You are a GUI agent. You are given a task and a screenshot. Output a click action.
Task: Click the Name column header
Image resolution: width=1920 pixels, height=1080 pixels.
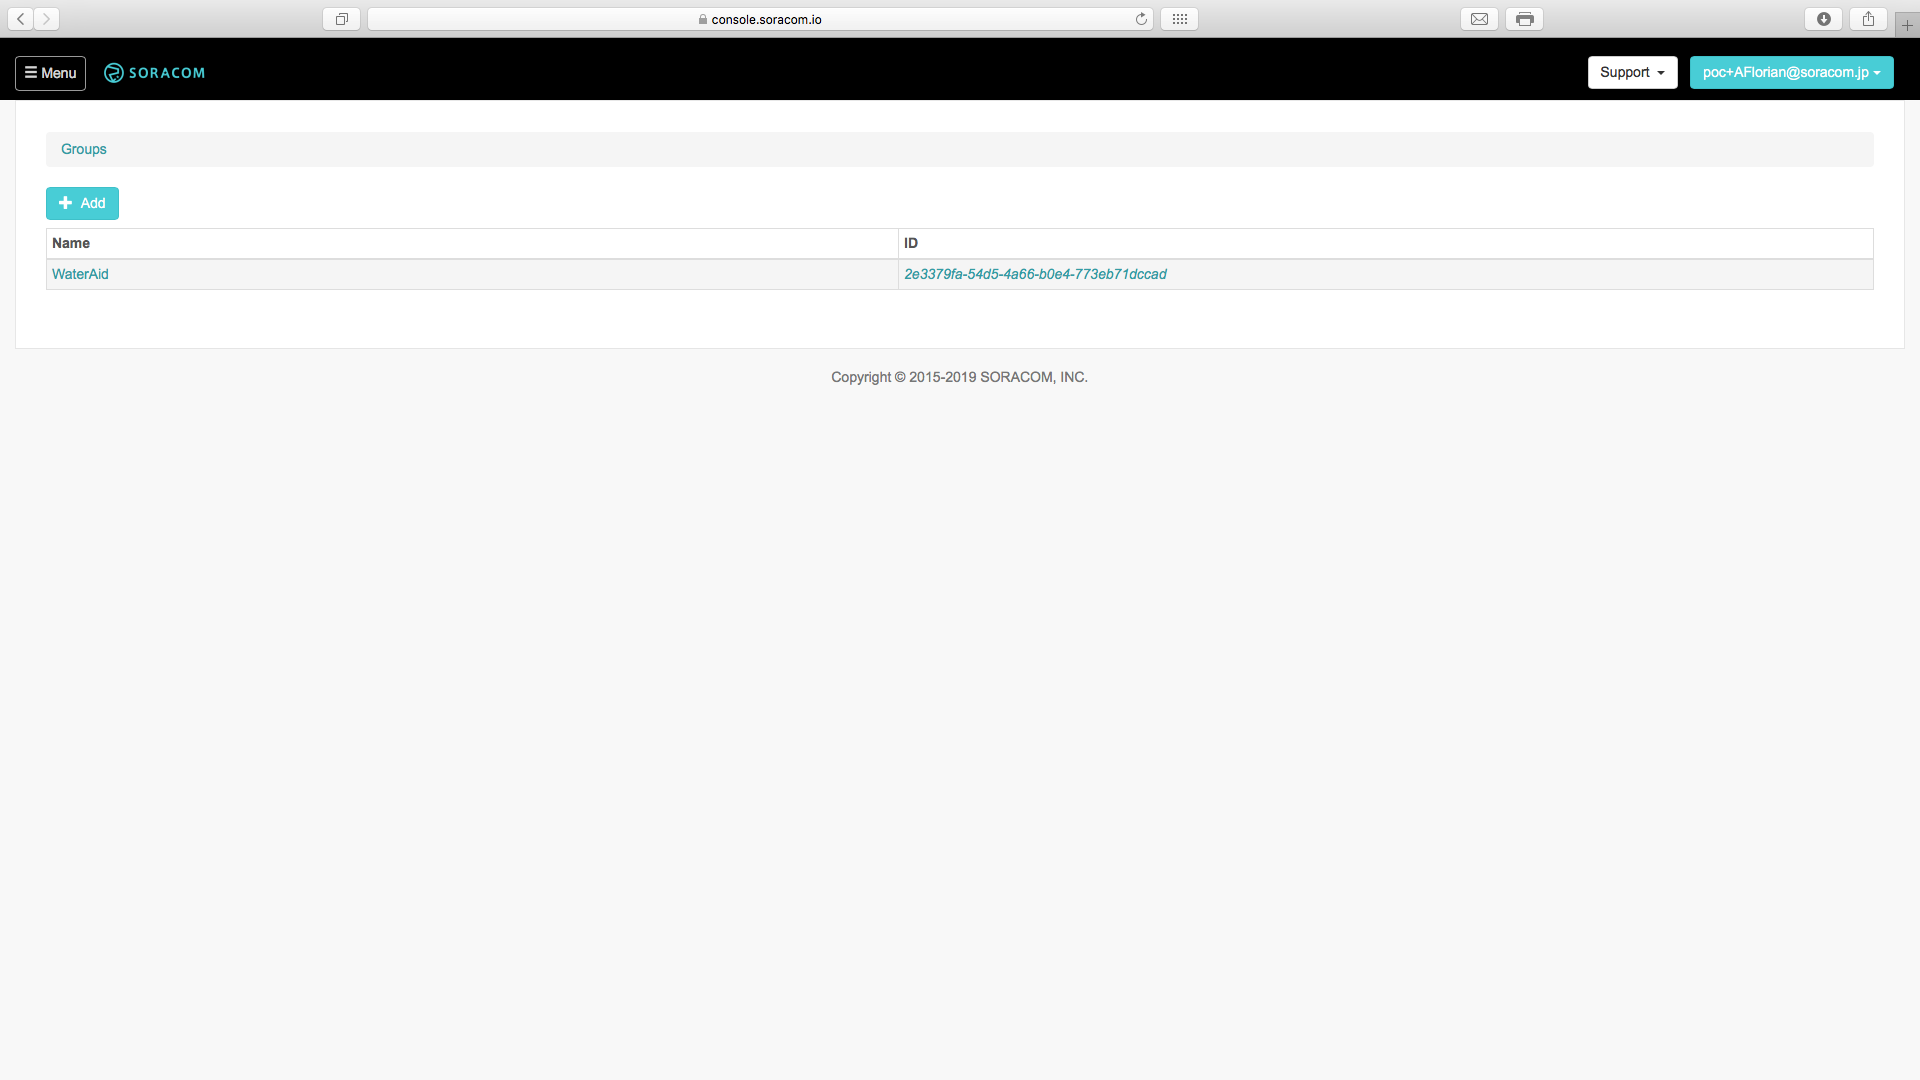(x=71, y=243)
